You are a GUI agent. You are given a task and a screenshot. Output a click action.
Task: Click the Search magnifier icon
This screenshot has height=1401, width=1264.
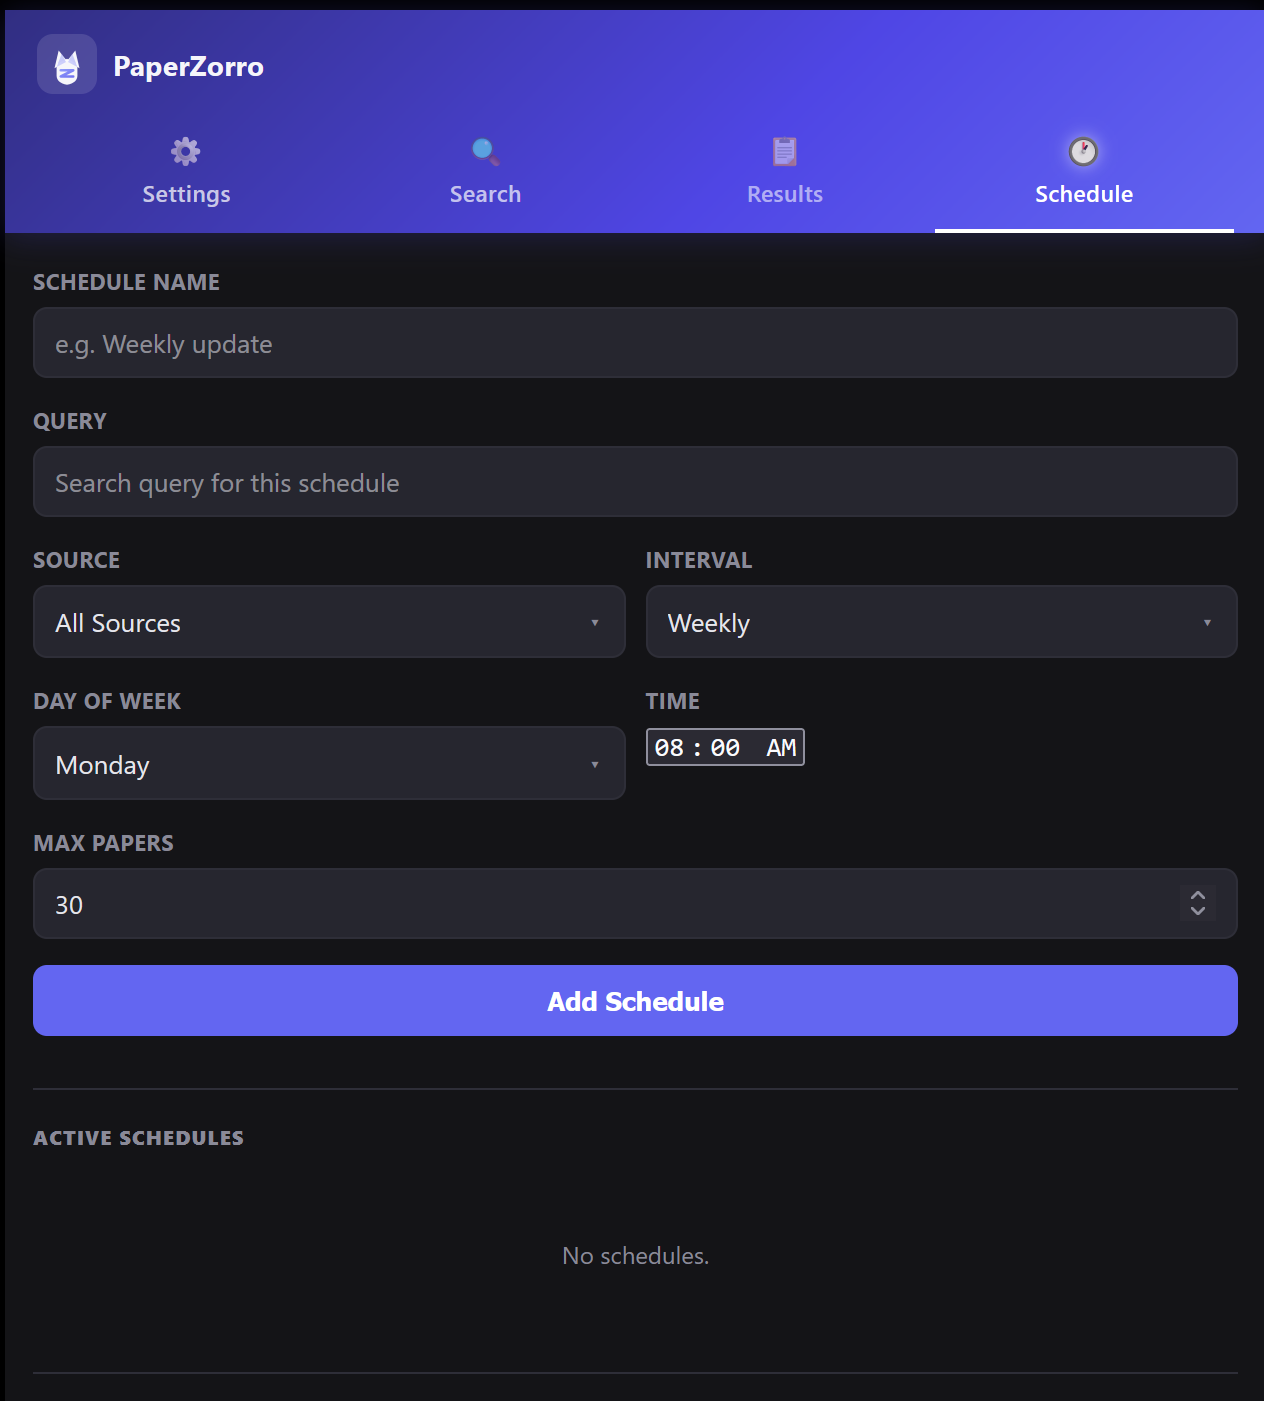[485, 151]
